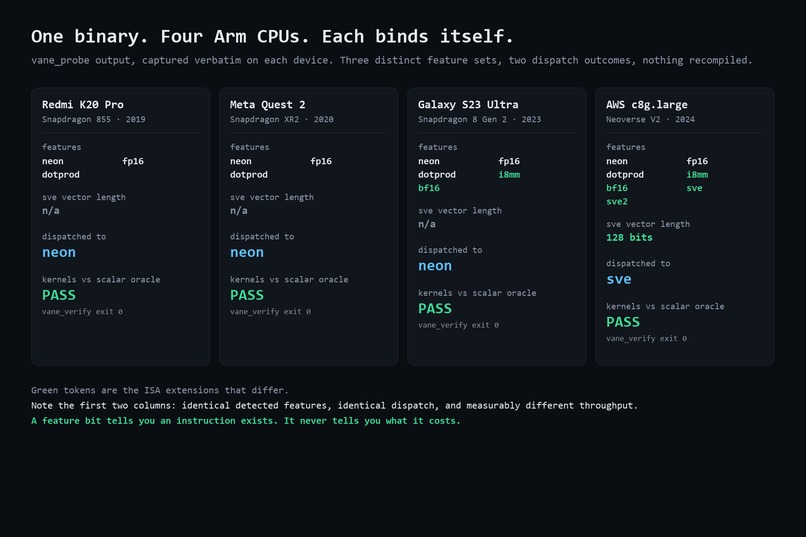Click 'n/a' vector length in Redmi card
This screenshot has height=537, width=806.
[x=50, y=211]
